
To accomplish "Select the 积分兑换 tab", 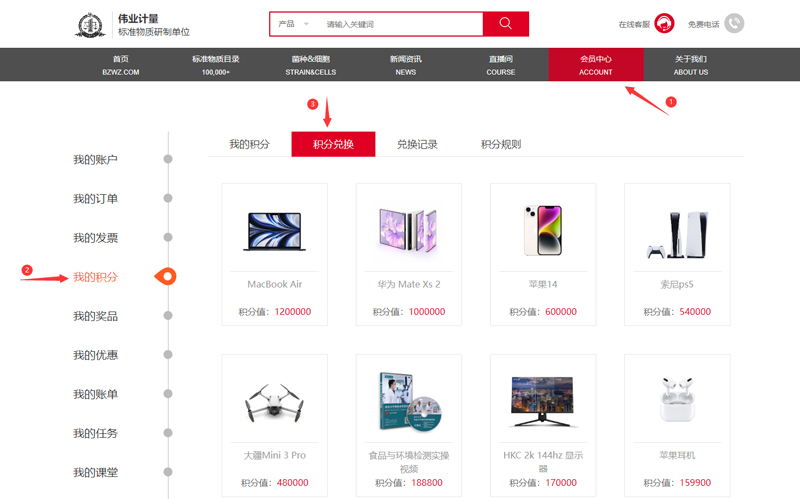I will tap(333, 144).
